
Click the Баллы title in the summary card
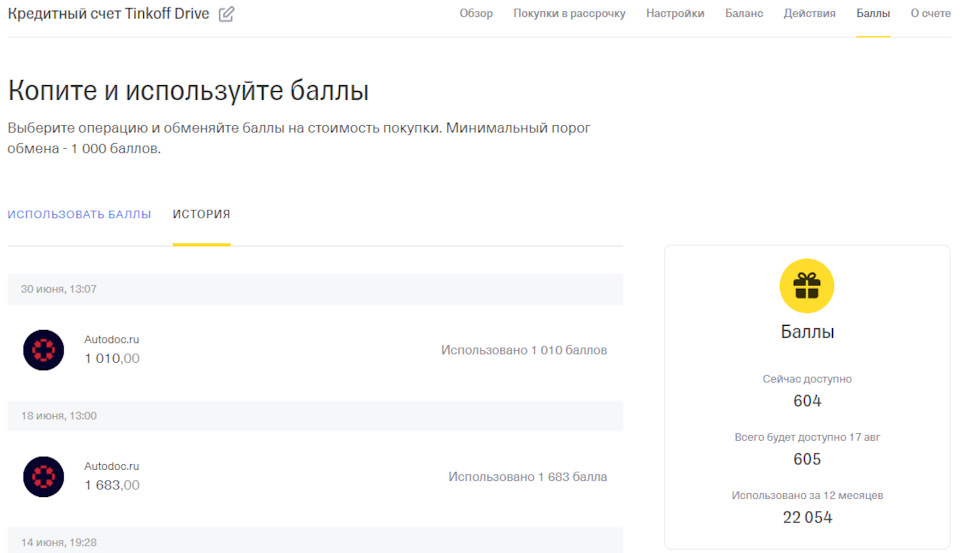[x=807, y=332]
